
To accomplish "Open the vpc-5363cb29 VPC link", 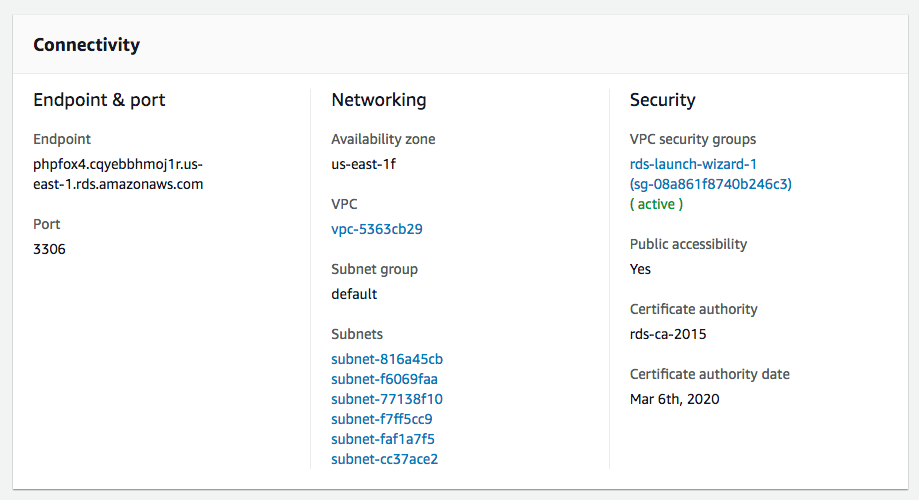I will point(376,229).
